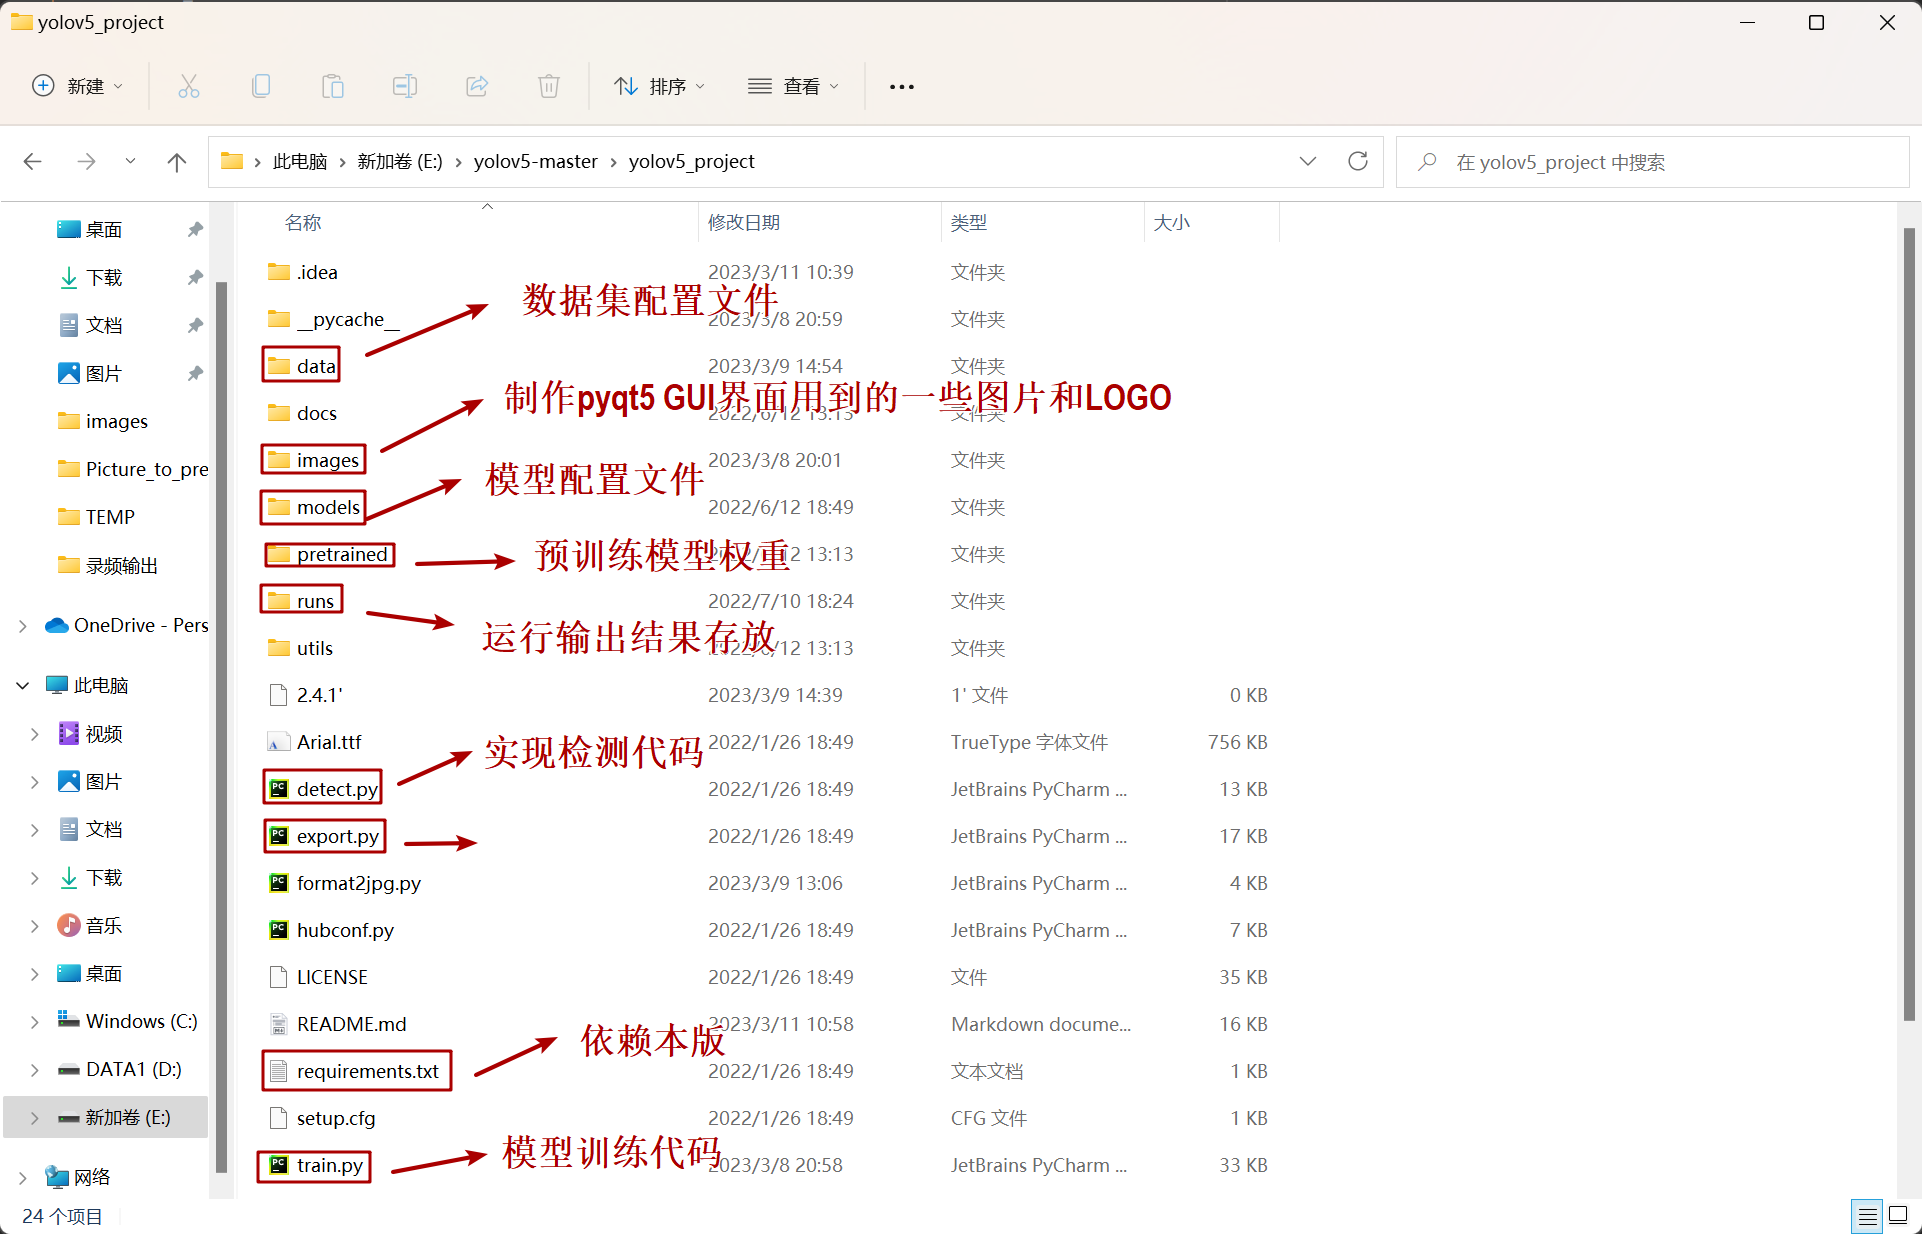This screenshot has width=1922, height=1234.
Task: Expand the 网络 network node
Action: tap(23, 1178)
